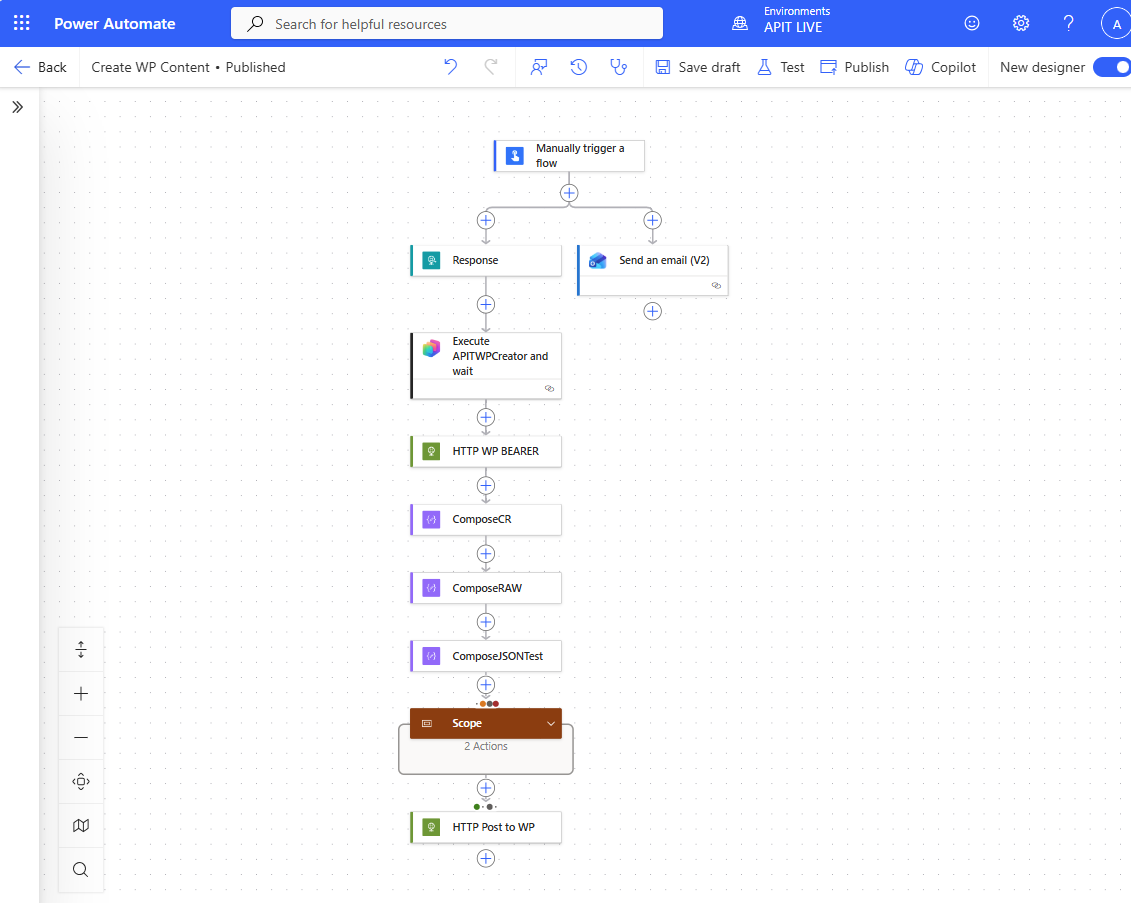Screen dimensions: 1131x903
Task: Select the ComposeJSONTest action
Action: (x=485, y=656)
